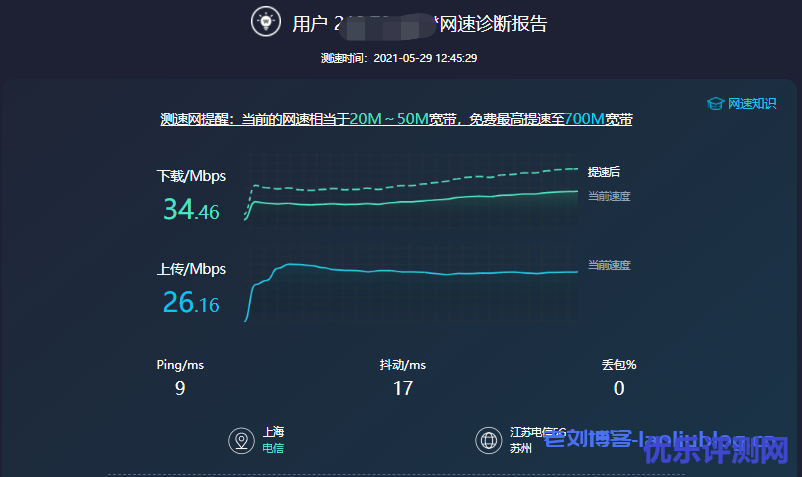Click the 提速后 legend label on download chart
The width and height of the screenshot is (802, 477).
(604, 172)
